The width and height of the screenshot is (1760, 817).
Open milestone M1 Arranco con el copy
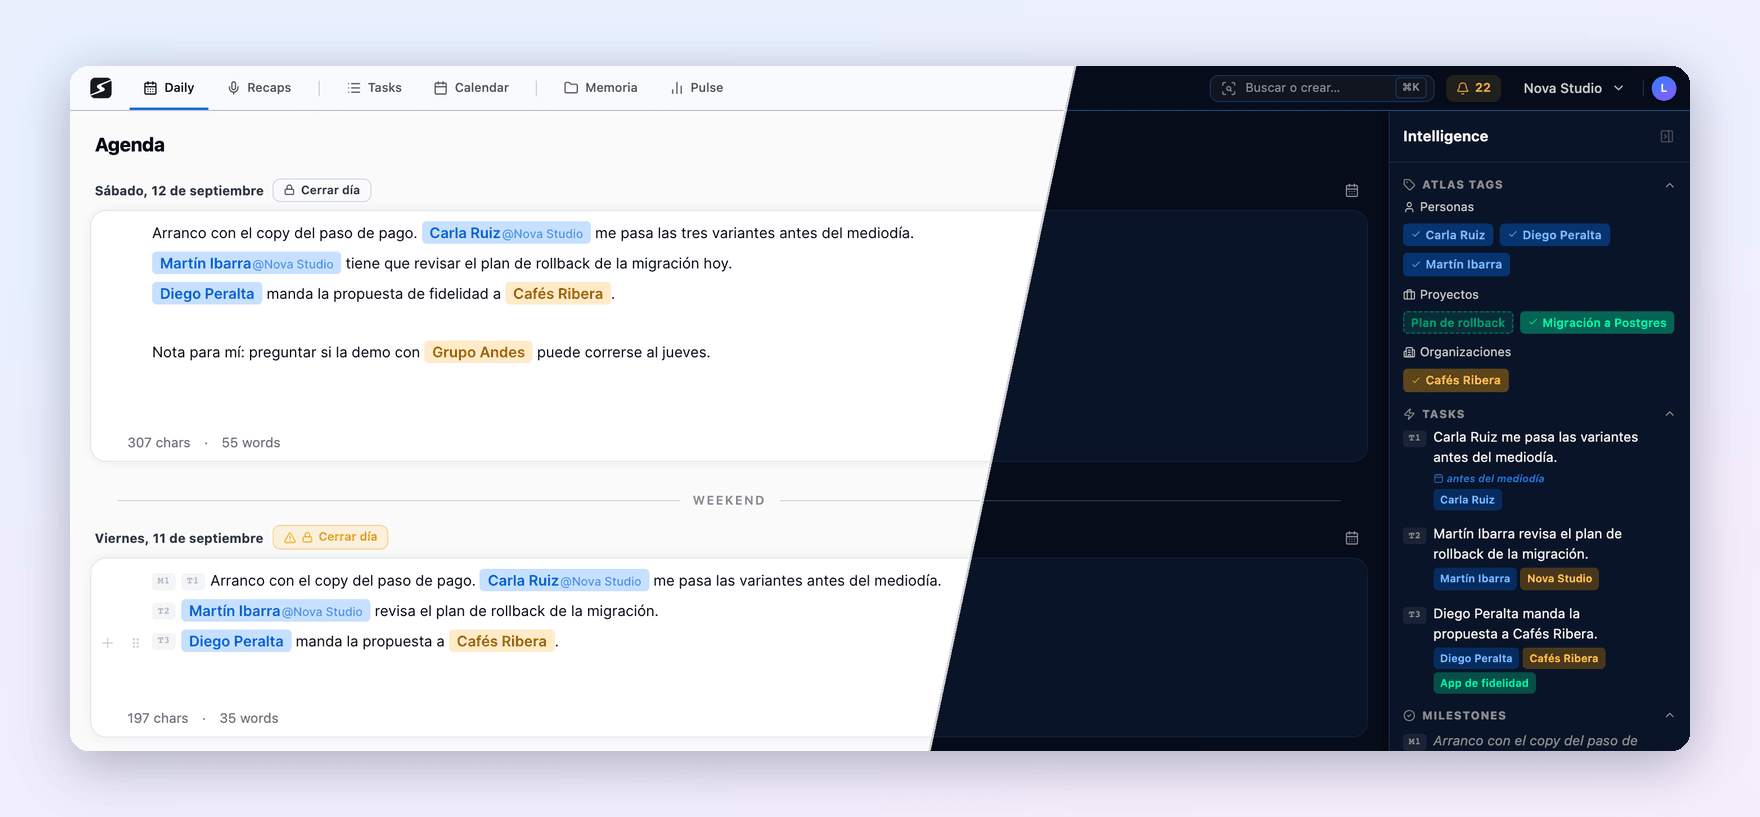[x=1535, y=741]
